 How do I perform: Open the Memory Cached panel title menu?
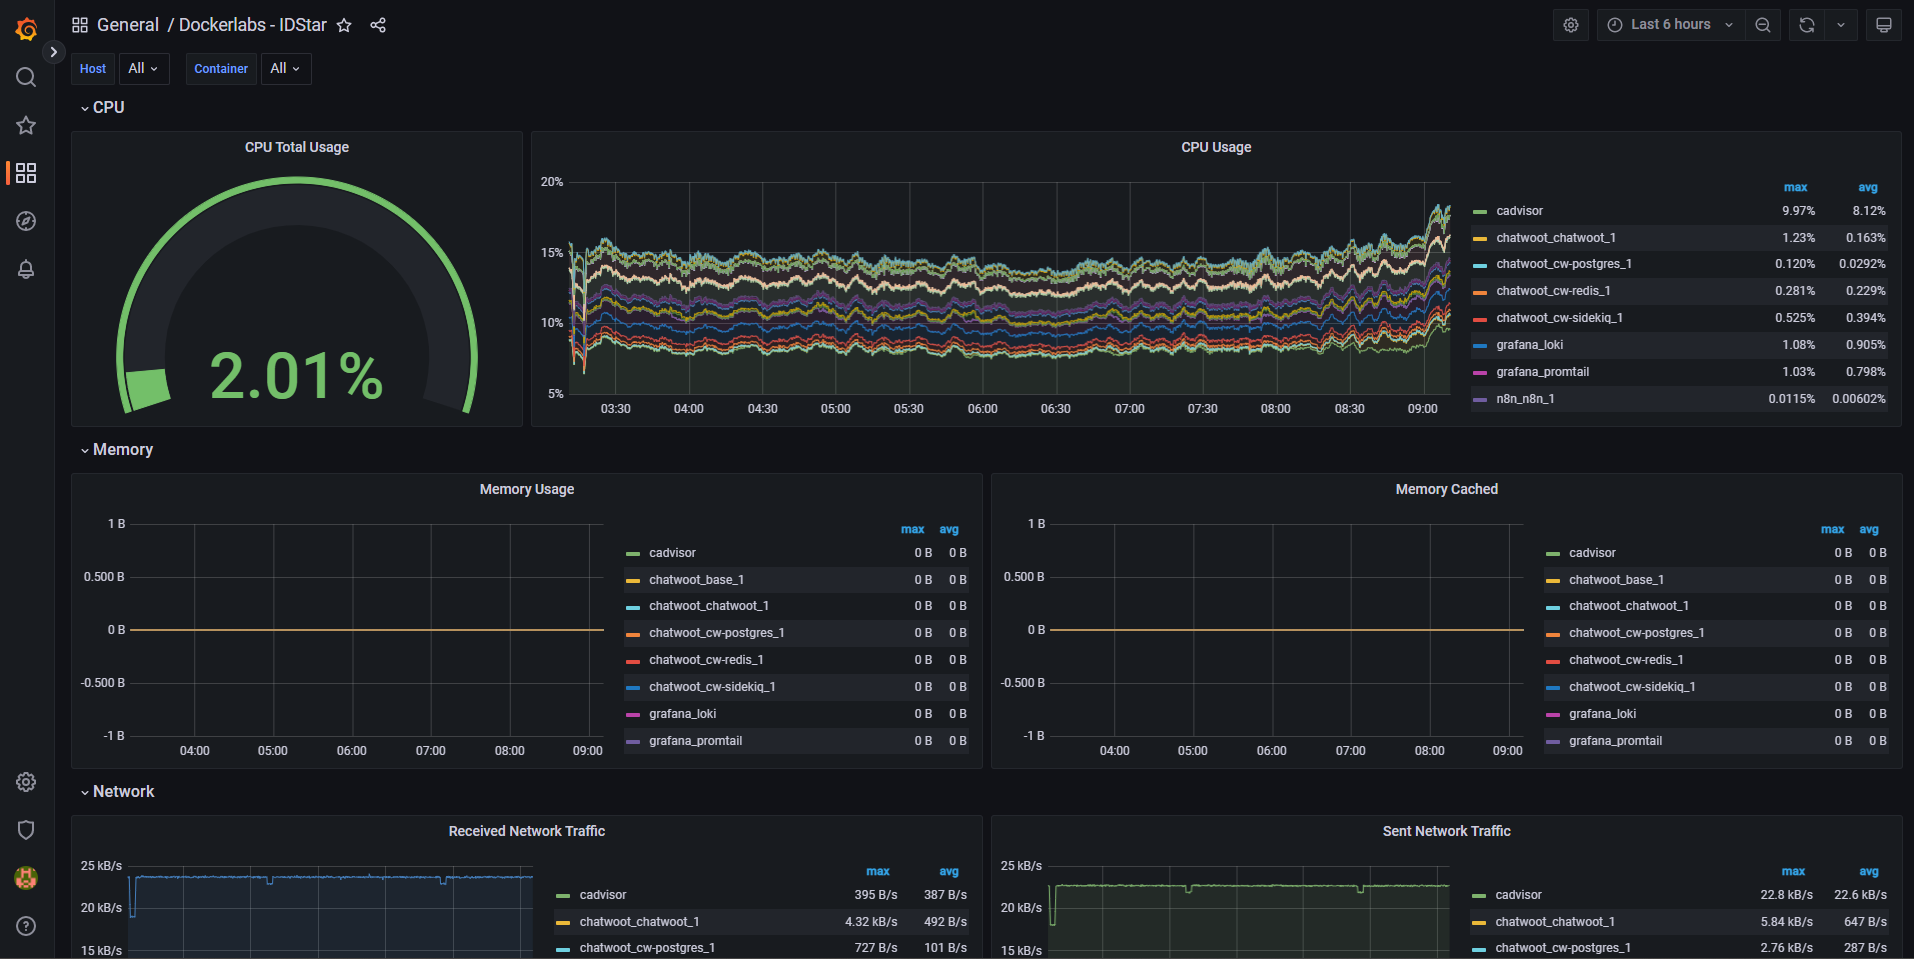point(1447,489)
